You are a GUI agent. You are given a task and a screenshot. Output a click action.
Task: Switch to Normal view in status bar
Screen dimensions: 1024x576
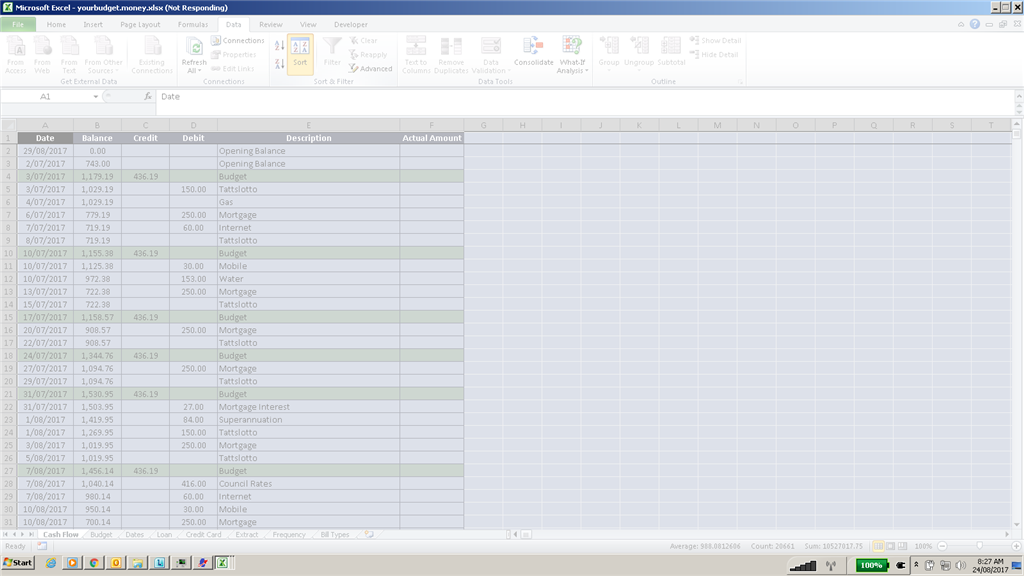pos(878,546)
